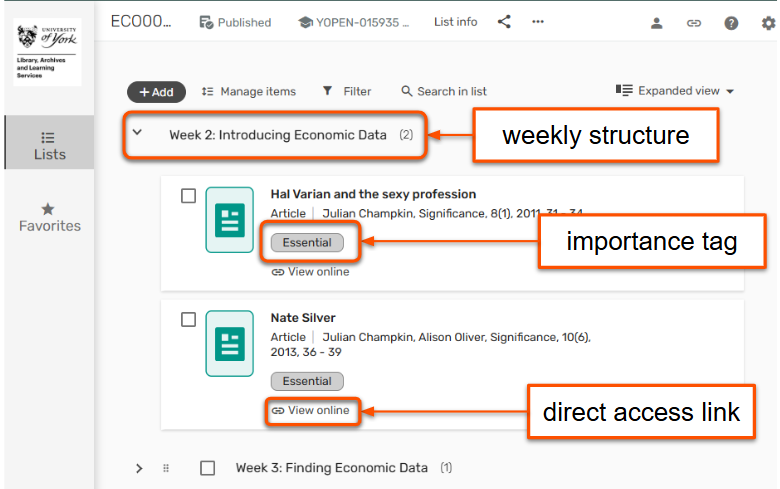Click the Nate Silver article document icon
Image resolution: width=780 pixels, height=489 pixels.
click(230, 343)
